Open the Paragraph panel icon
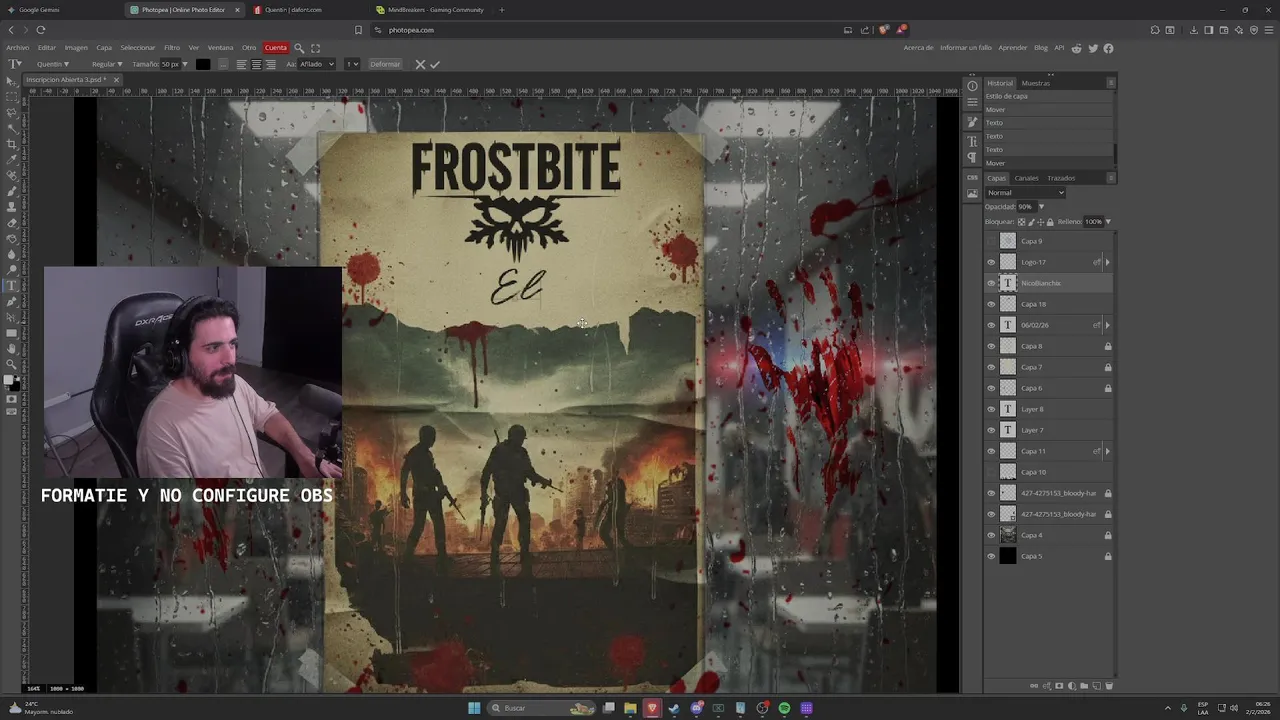The width and height of the screenshot is (1280, 720). [x=972, y=158]
